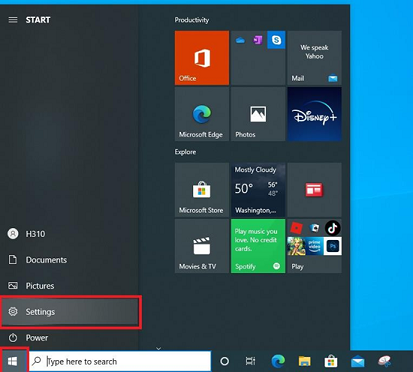Open Mail from the taskbar
413x372 pixels.
tap(357, 362)
